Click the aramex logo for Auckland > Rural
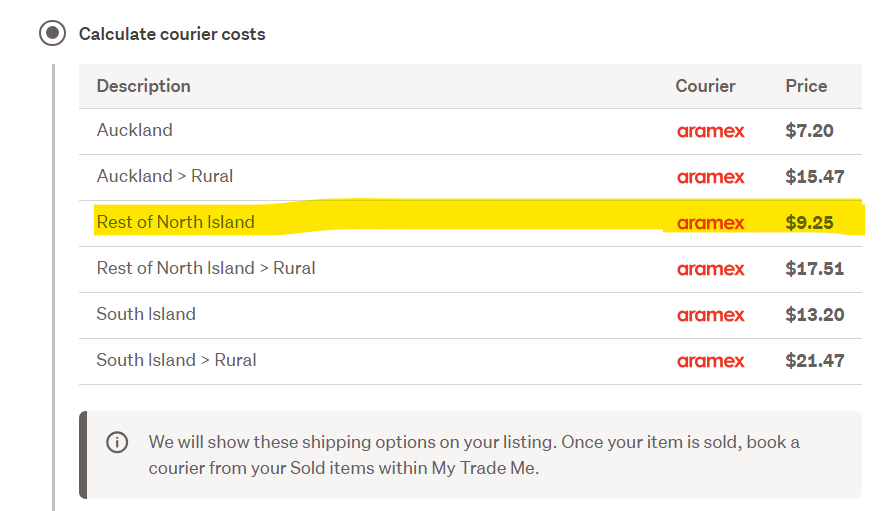 710,177
